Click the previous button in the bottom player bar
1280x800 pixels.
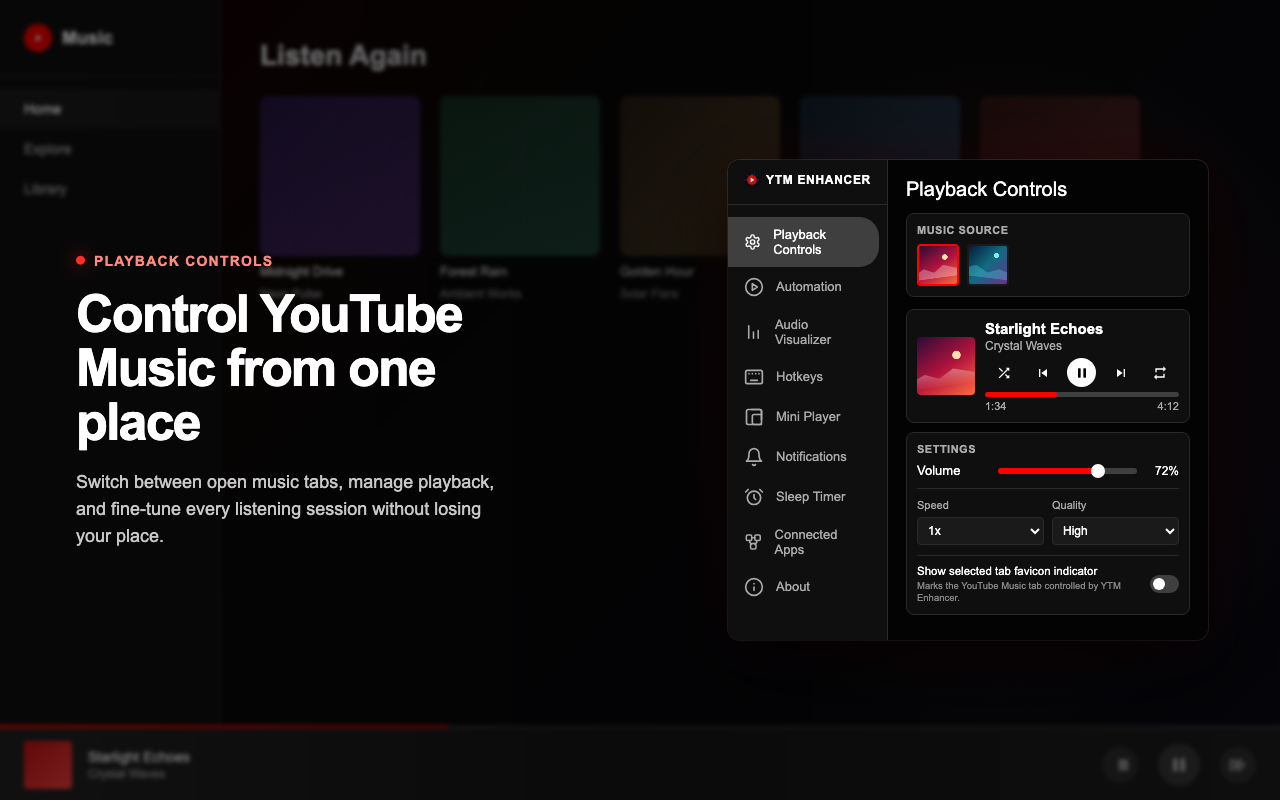[x=1123, y=765]
